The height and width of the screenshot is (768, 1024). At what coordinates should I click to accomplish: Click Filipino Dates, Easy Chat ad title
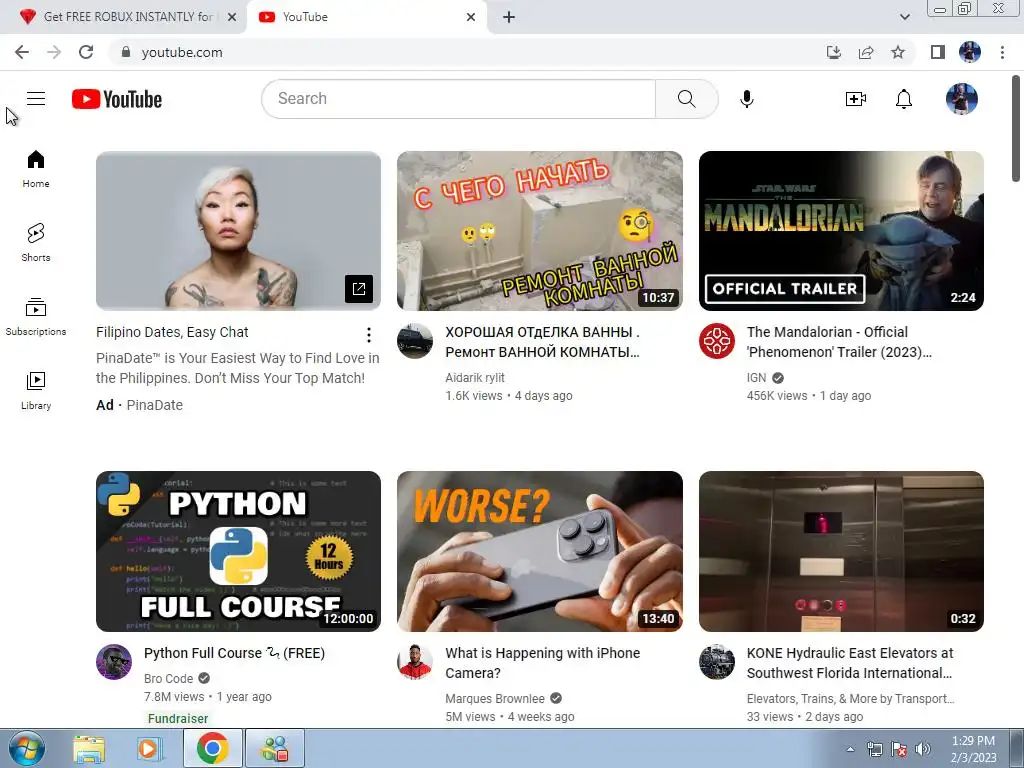point(172,332)
